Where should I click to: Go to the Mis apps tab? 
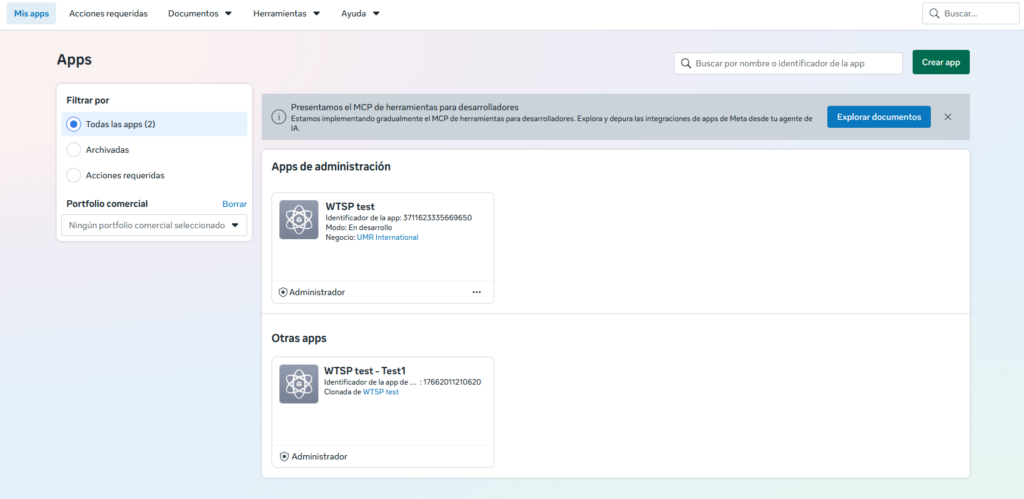point(31,13)
